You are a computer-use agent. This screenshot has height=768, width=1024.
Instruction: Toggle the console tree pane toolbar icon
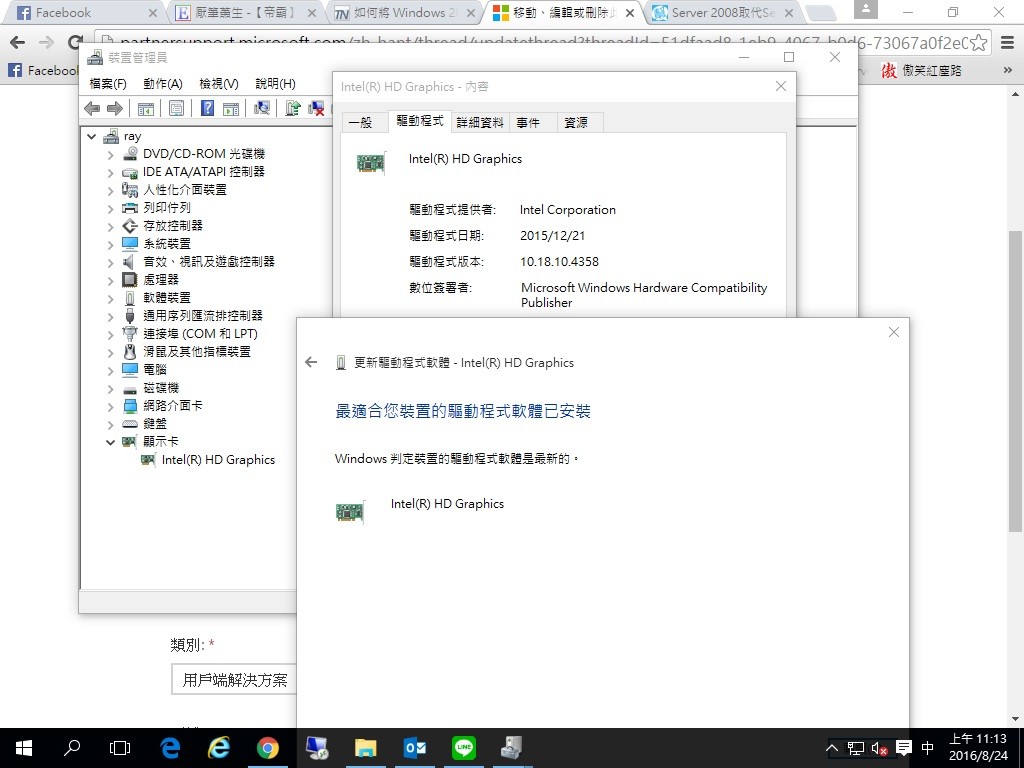point(146,108)
